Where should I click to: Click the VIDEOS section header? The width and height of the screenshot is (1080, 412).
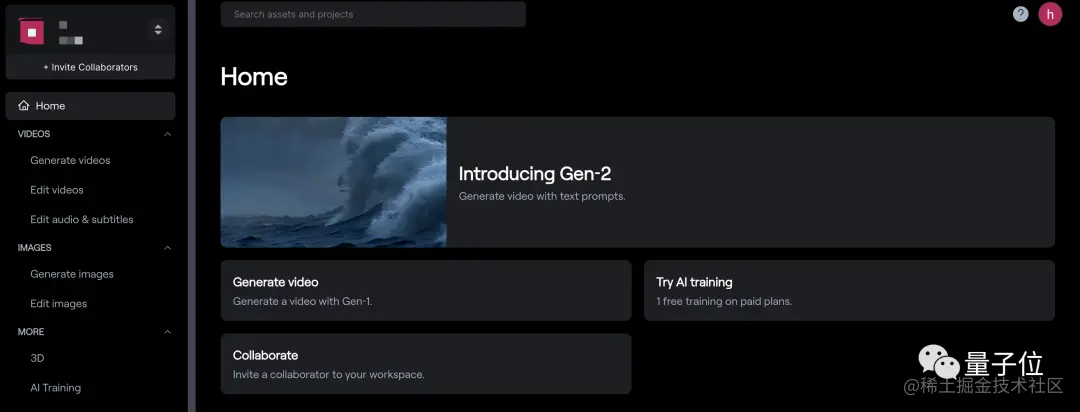click(x=34, y=134)
